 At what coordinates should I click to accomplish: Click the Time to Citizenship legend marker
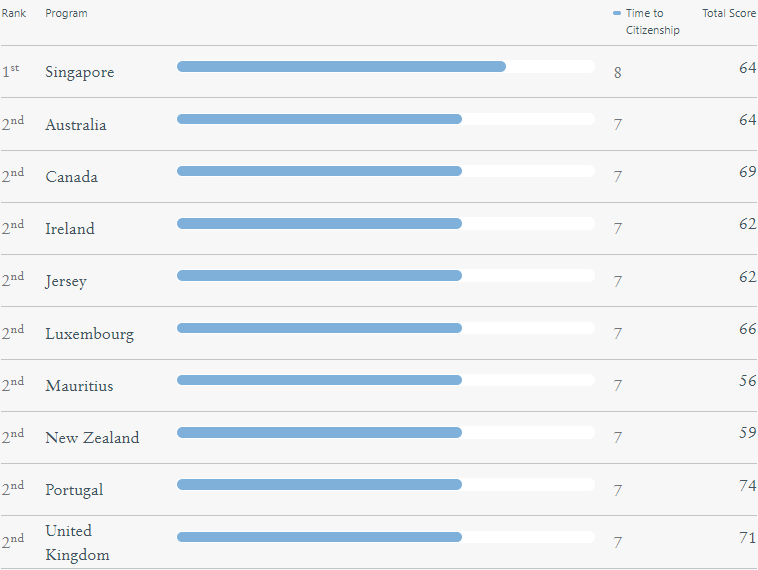(x=616, y=13)
